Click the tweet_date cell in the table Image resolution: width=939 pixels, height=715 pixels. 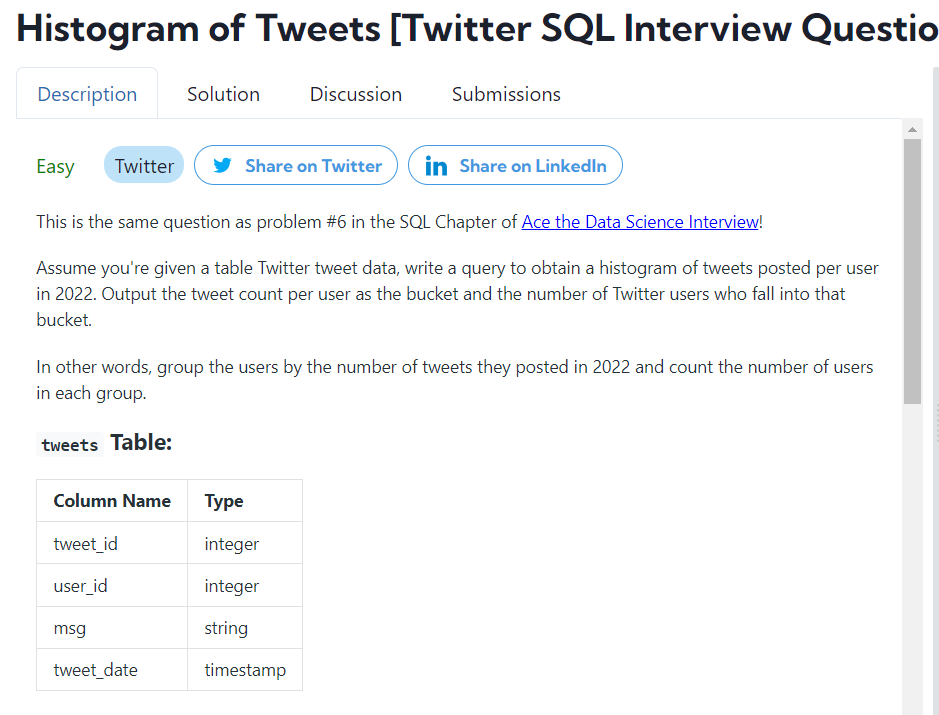[x=112, y=669]
